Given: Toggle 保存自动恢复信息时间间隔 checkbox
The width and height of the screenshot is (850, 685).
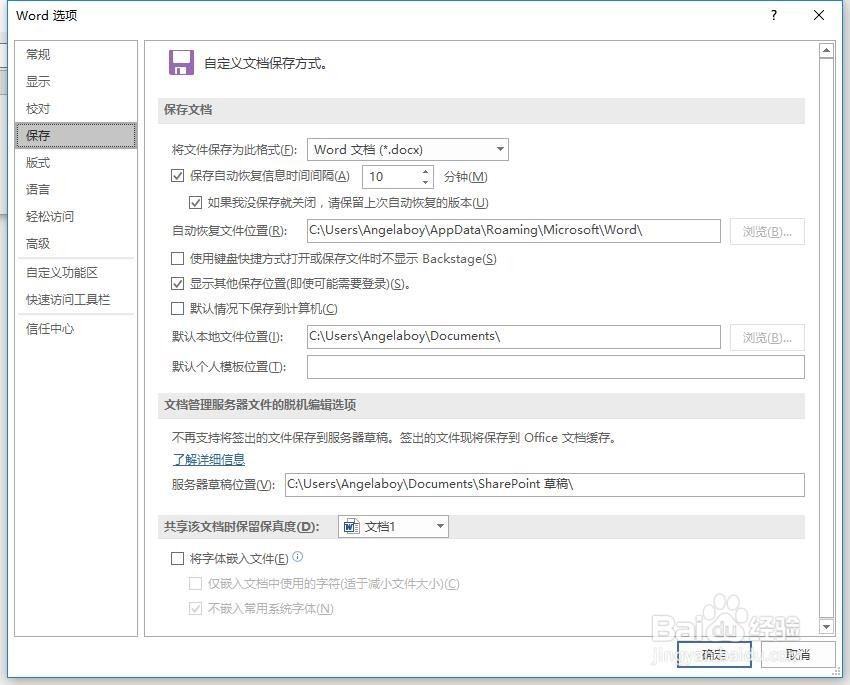Looking at the screenshot, I should 177,176.
